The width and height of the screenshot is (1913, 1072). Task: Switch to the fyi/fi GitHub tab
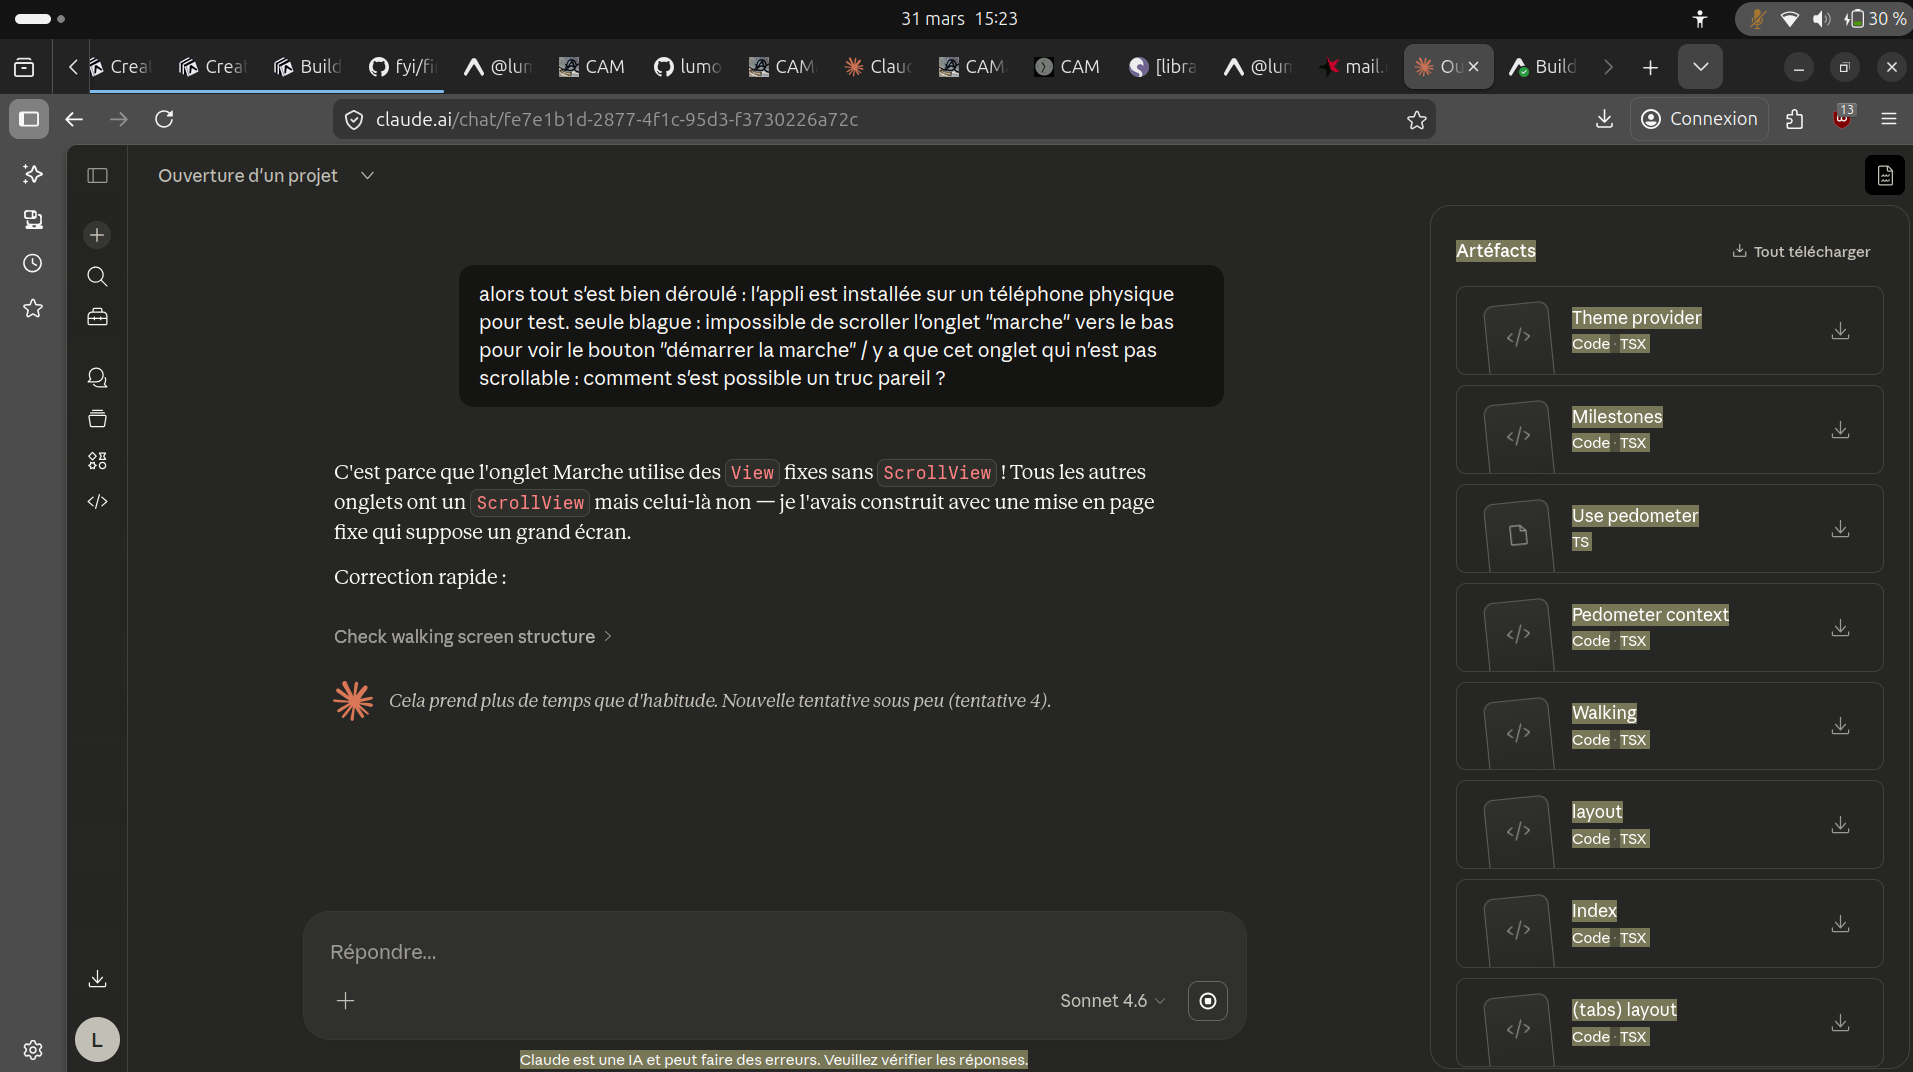coord(403,67)
